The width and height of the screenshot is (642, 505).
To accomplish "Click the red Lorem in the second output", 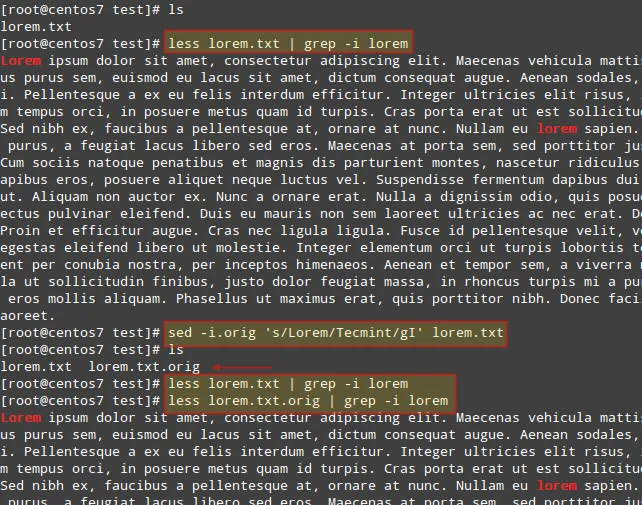I will pos(21,418).
